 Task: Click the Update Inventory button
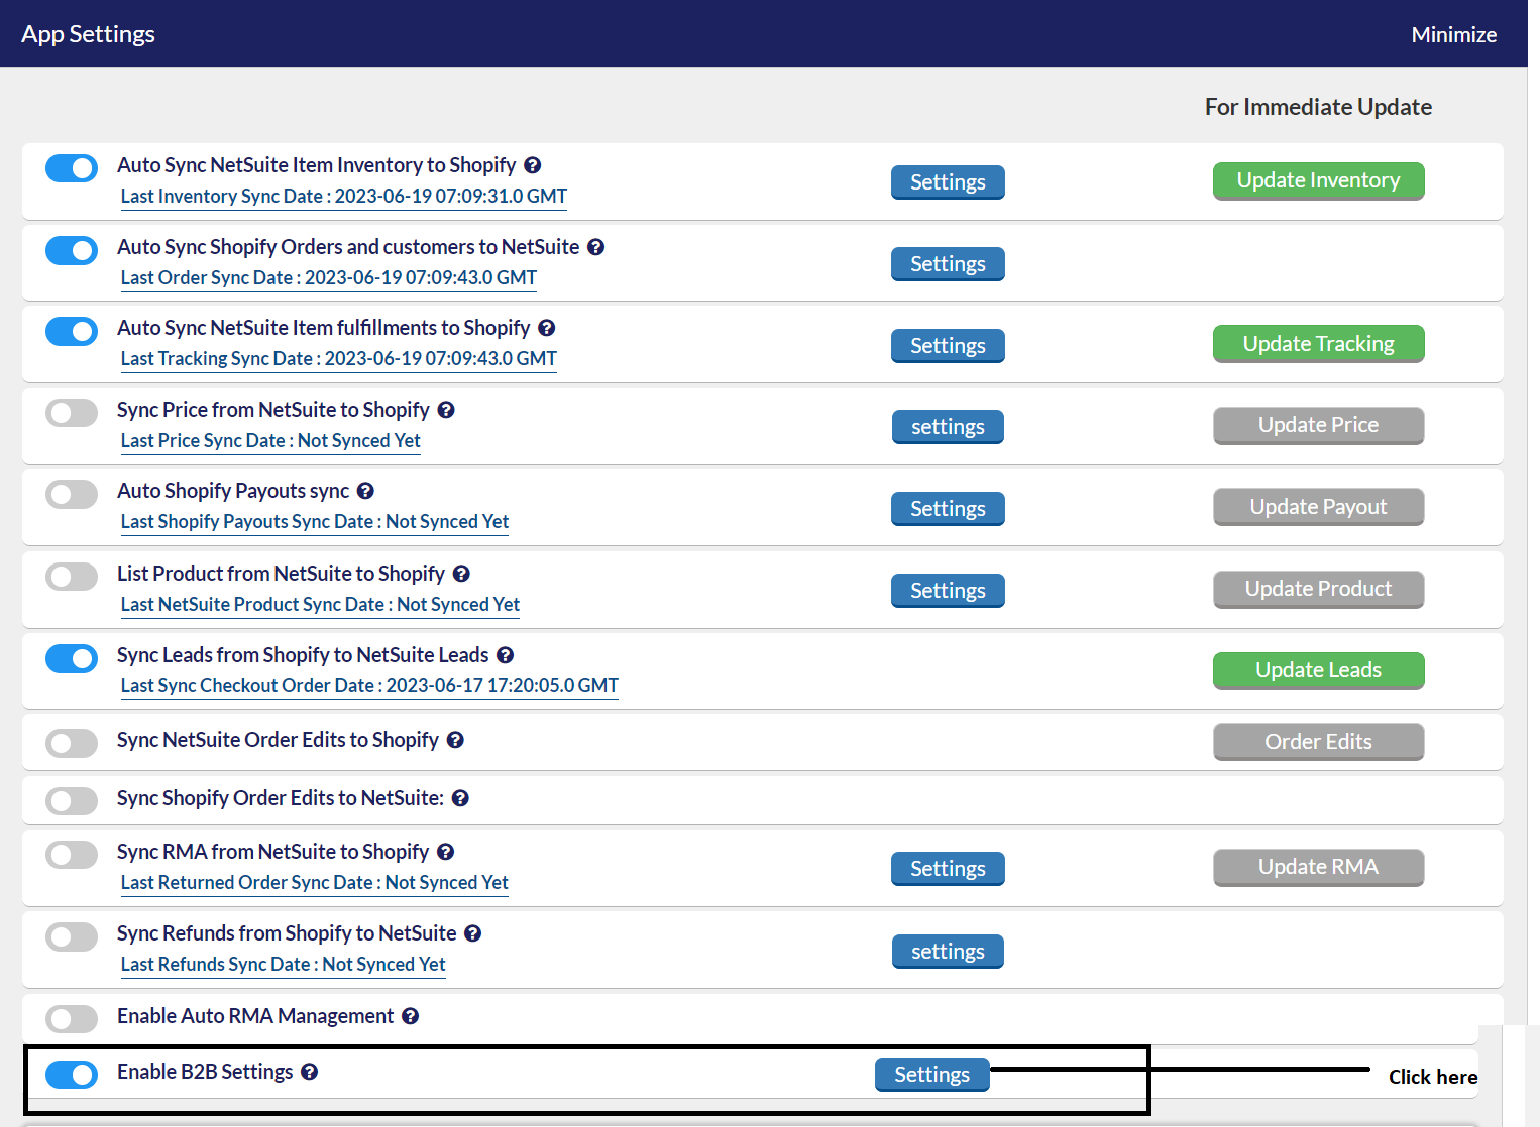[x=1318, y=181]
